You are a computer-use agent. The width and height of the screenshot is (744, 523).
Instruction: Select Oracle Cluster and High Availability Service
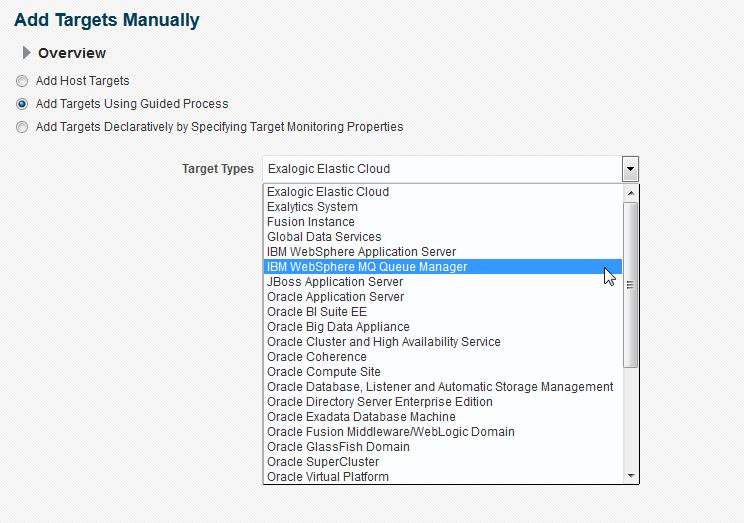[443, 342]
